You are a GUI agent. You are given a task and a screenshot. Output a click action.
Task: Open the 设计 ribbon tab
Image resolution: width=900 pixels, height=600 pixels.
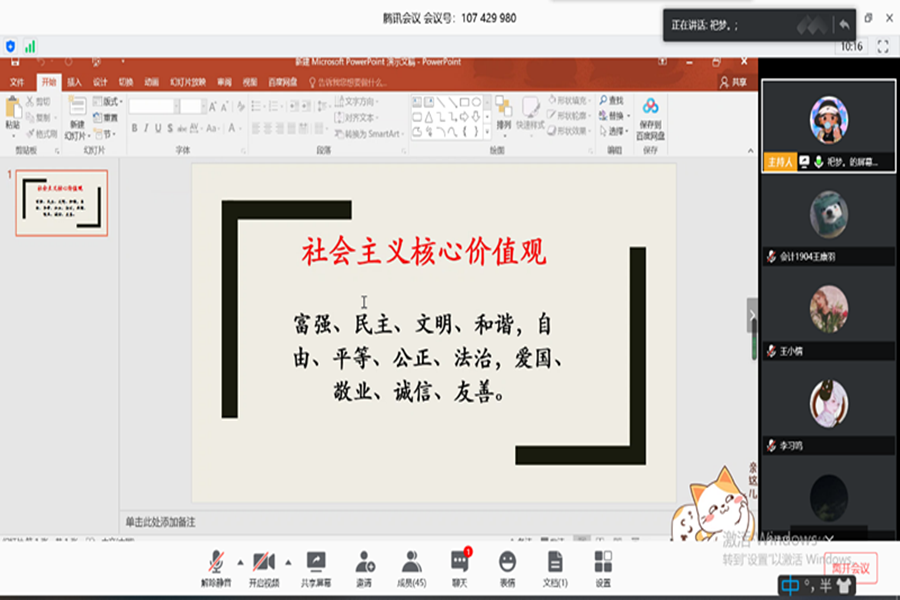[100, 82]
